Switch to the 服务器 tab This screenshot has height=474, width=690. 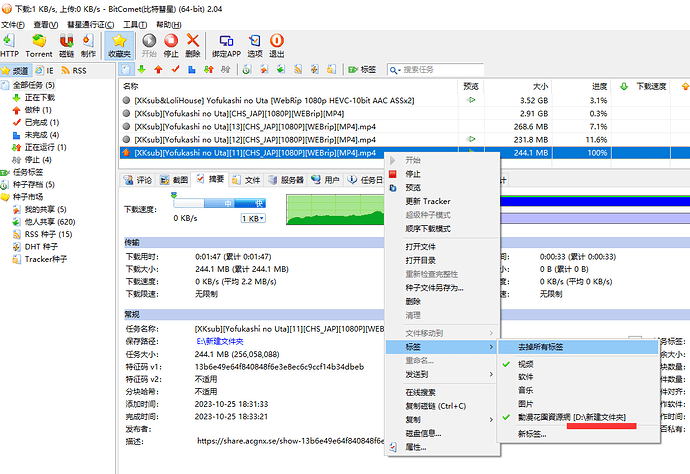(286, 180)
